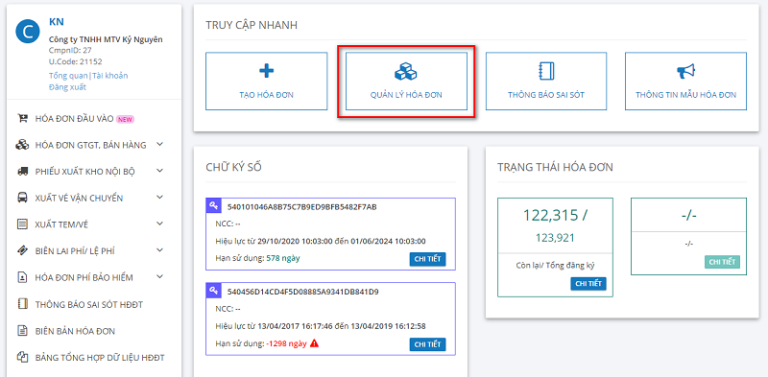
Task: Click the copy icon beside Bảng tổng hợp dữ liệu HĐĐT
Action: pyautogui.click(x=22, y=357)
